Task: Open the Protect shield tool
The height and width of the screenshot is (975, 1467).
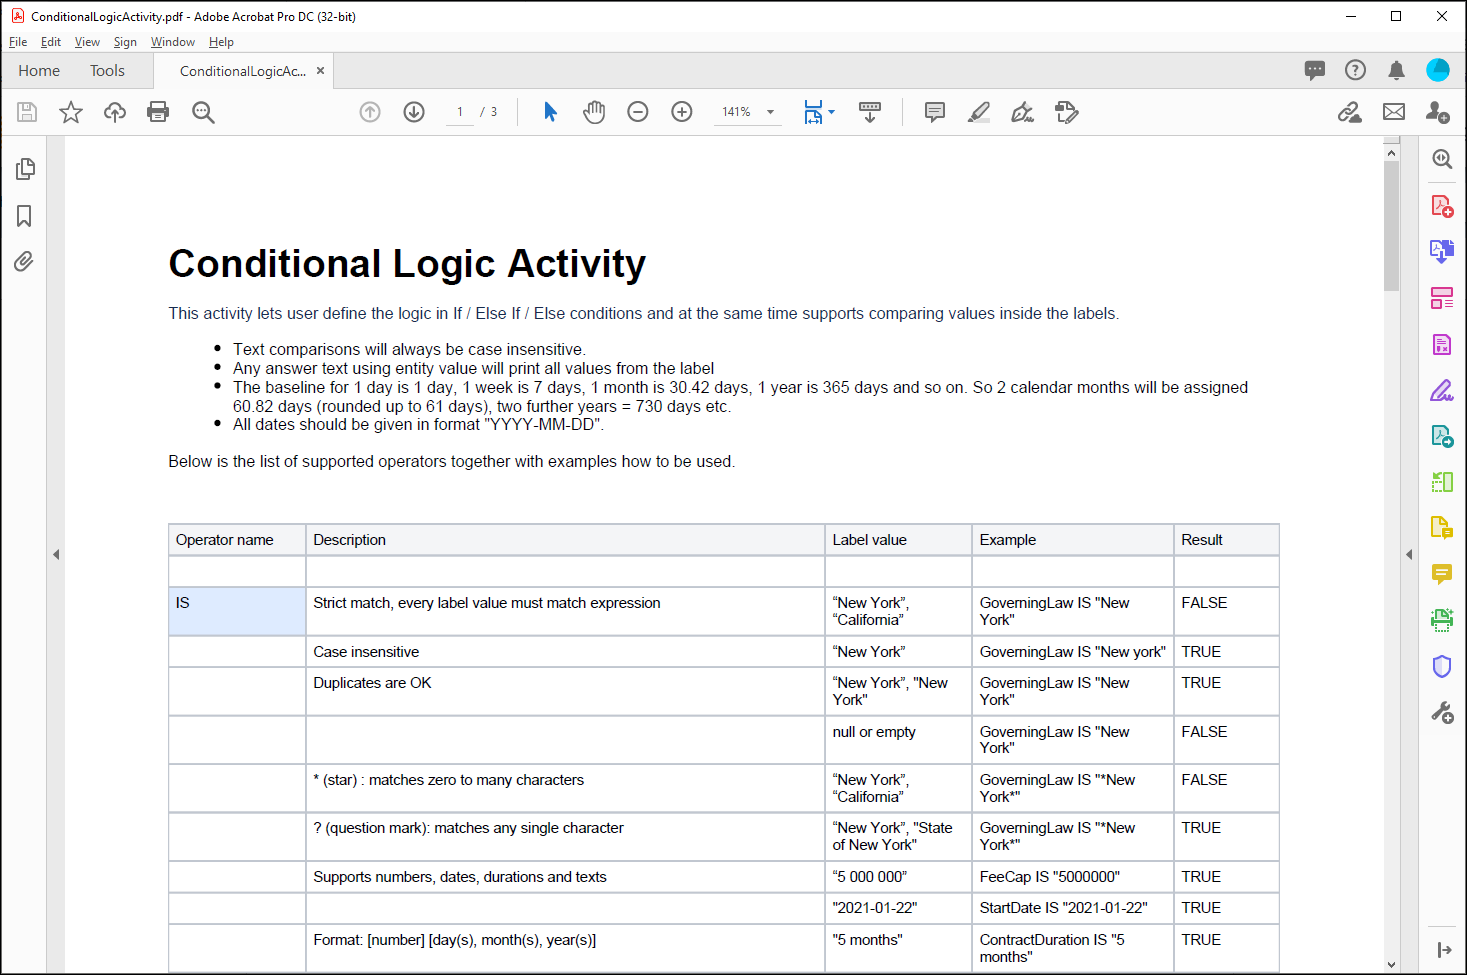Action: pyautogui.click(x=1441, y=666)
